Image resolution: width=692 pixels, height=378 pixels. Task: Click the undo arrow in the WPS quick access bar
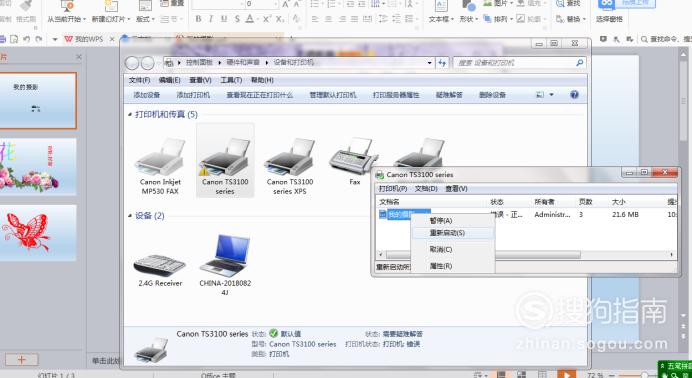(26, 39)
